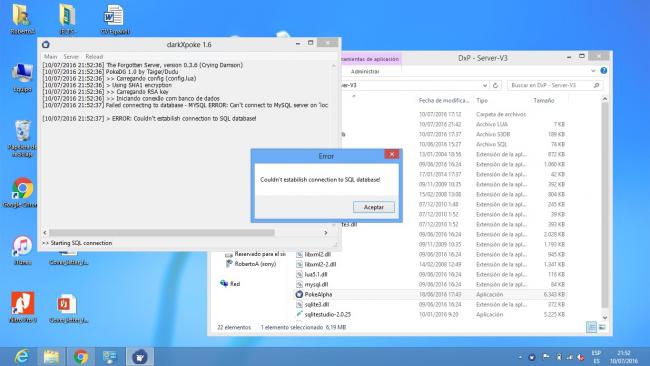Click the 13/01/2004 date cell
This screenshot has height=366, width=650.
click(x=440, y=154)
